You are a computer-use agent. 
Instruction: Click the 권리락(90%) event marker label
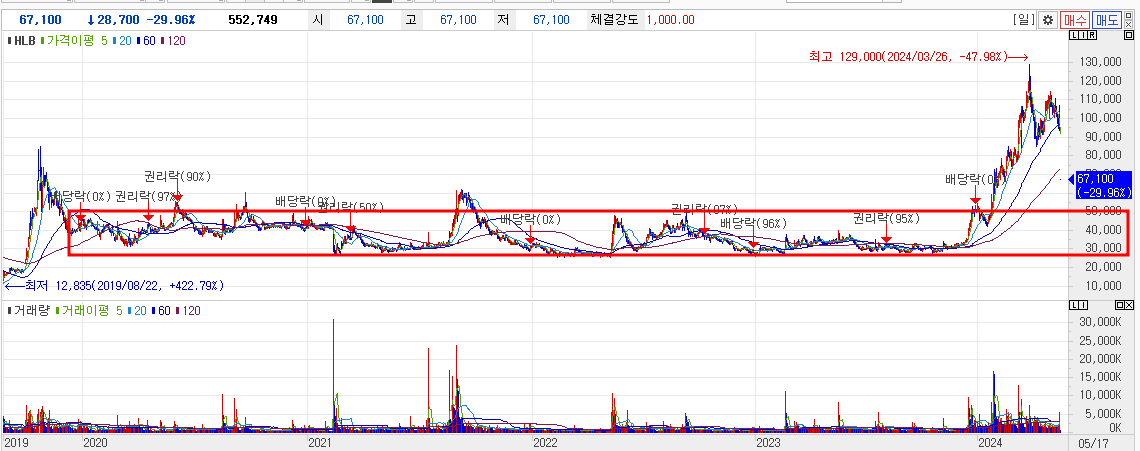(x=177, y=176)
